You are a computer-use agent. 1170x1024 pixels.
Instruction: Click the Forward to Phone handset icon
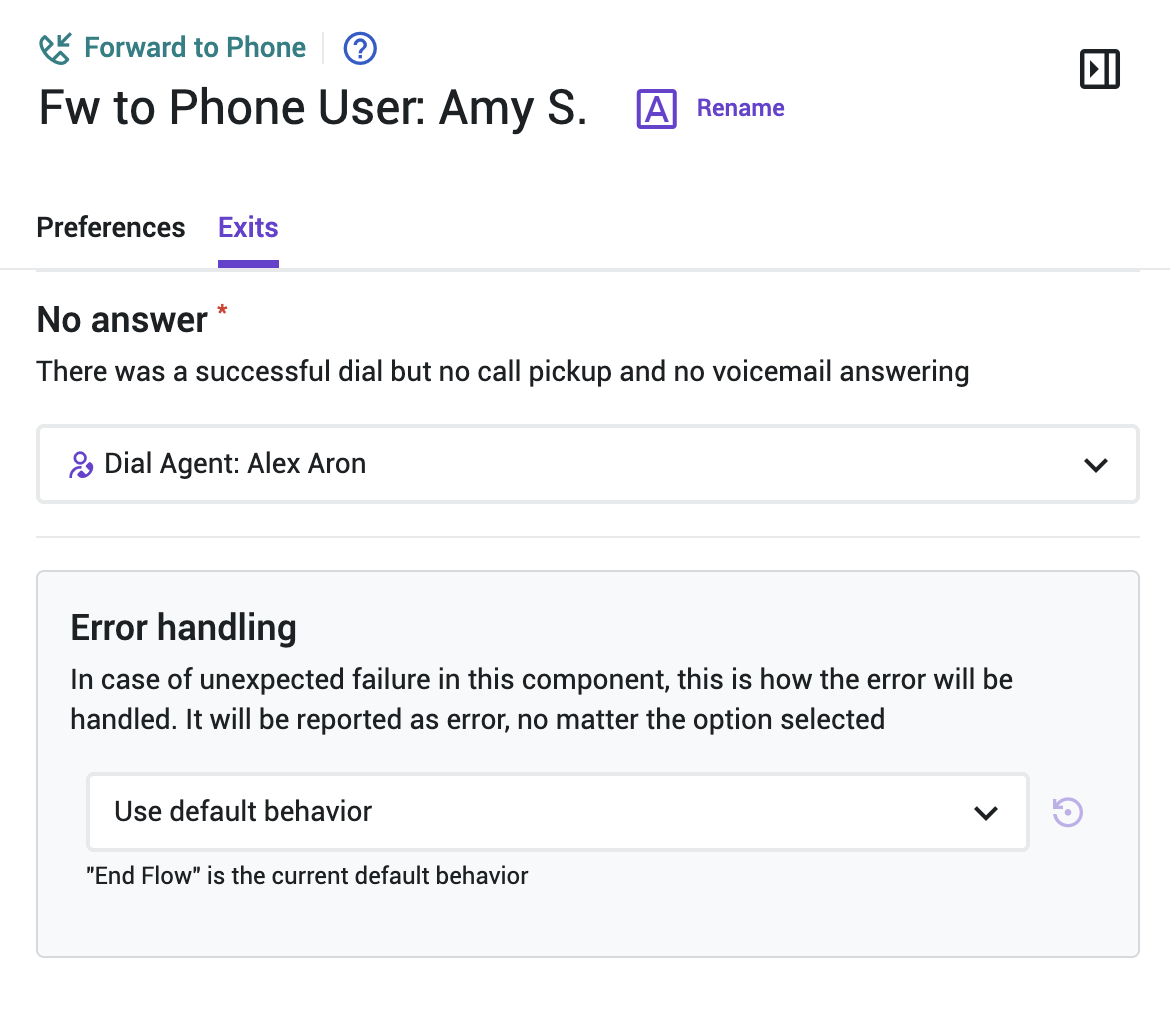(54, 49)
